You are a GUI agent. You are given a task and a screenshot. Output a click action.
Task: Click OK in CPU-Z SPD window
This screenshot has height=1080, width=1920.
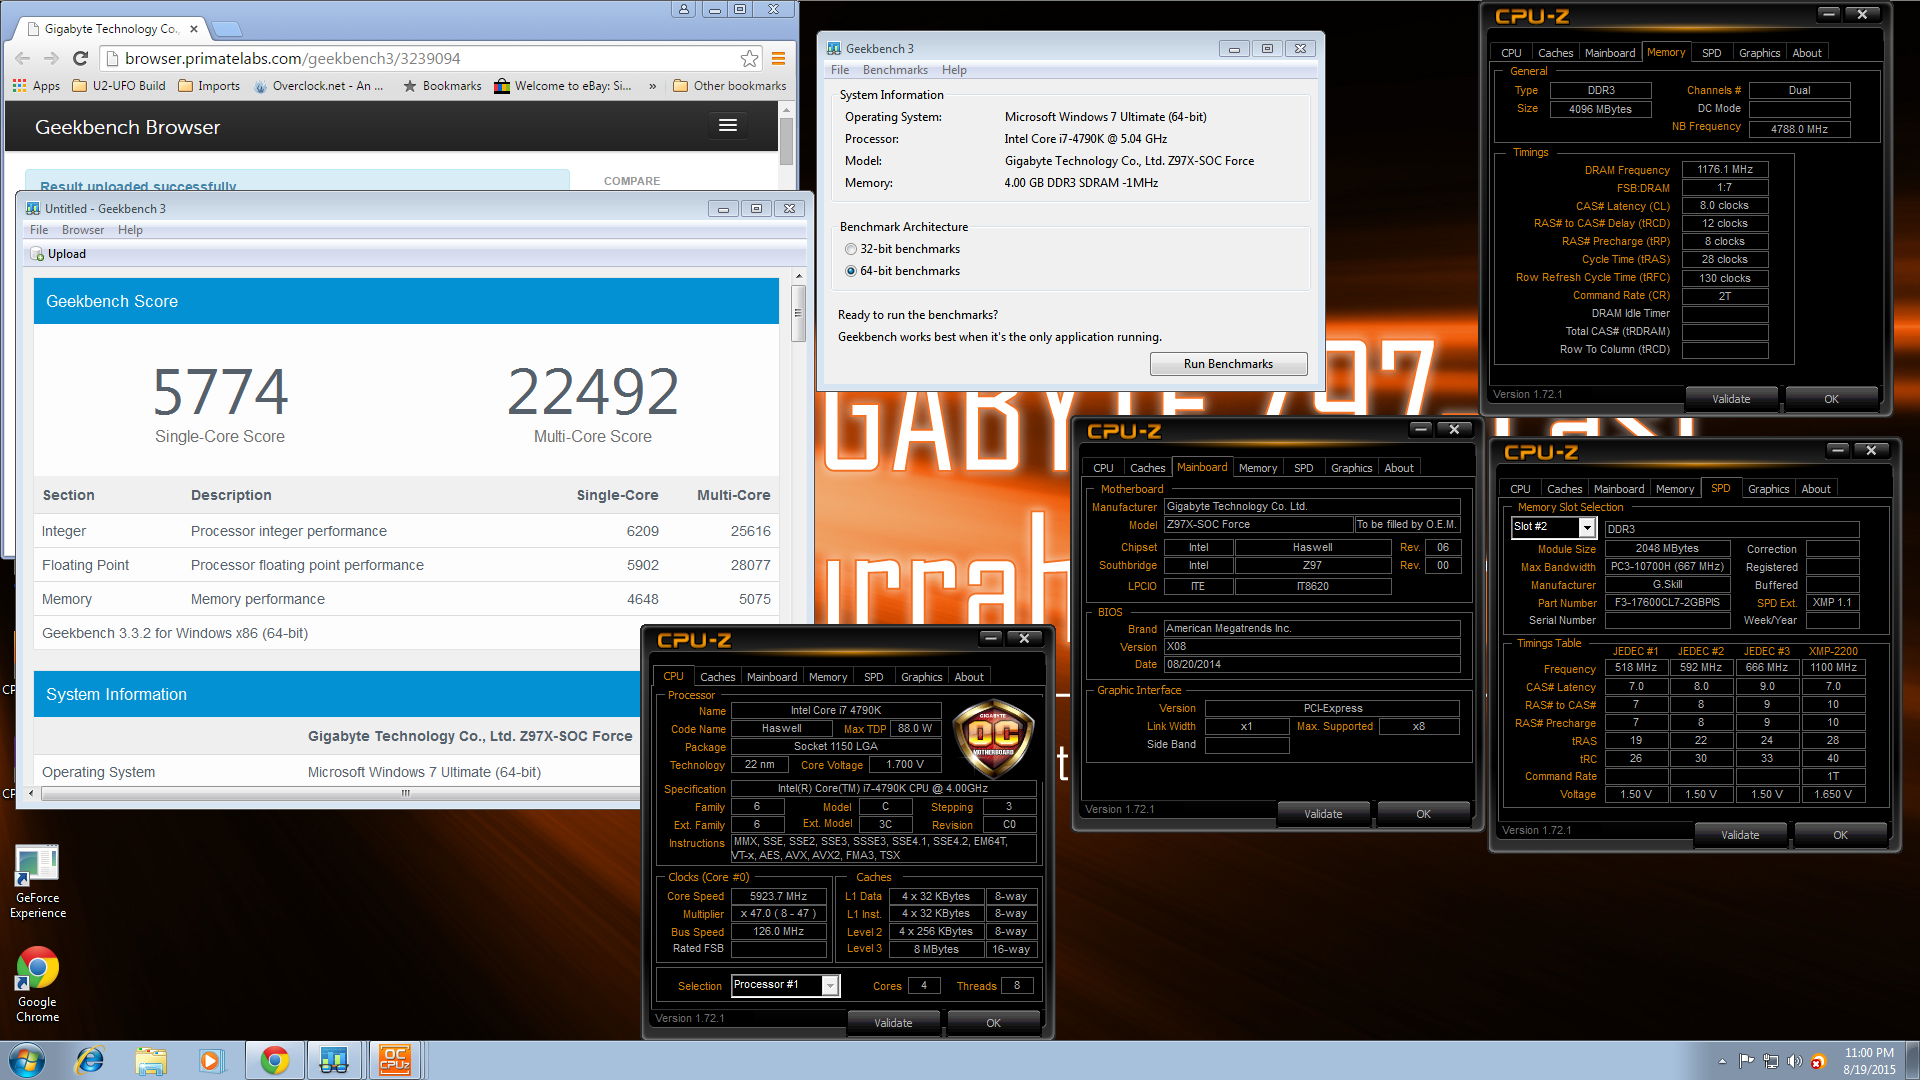[1840, 835]
